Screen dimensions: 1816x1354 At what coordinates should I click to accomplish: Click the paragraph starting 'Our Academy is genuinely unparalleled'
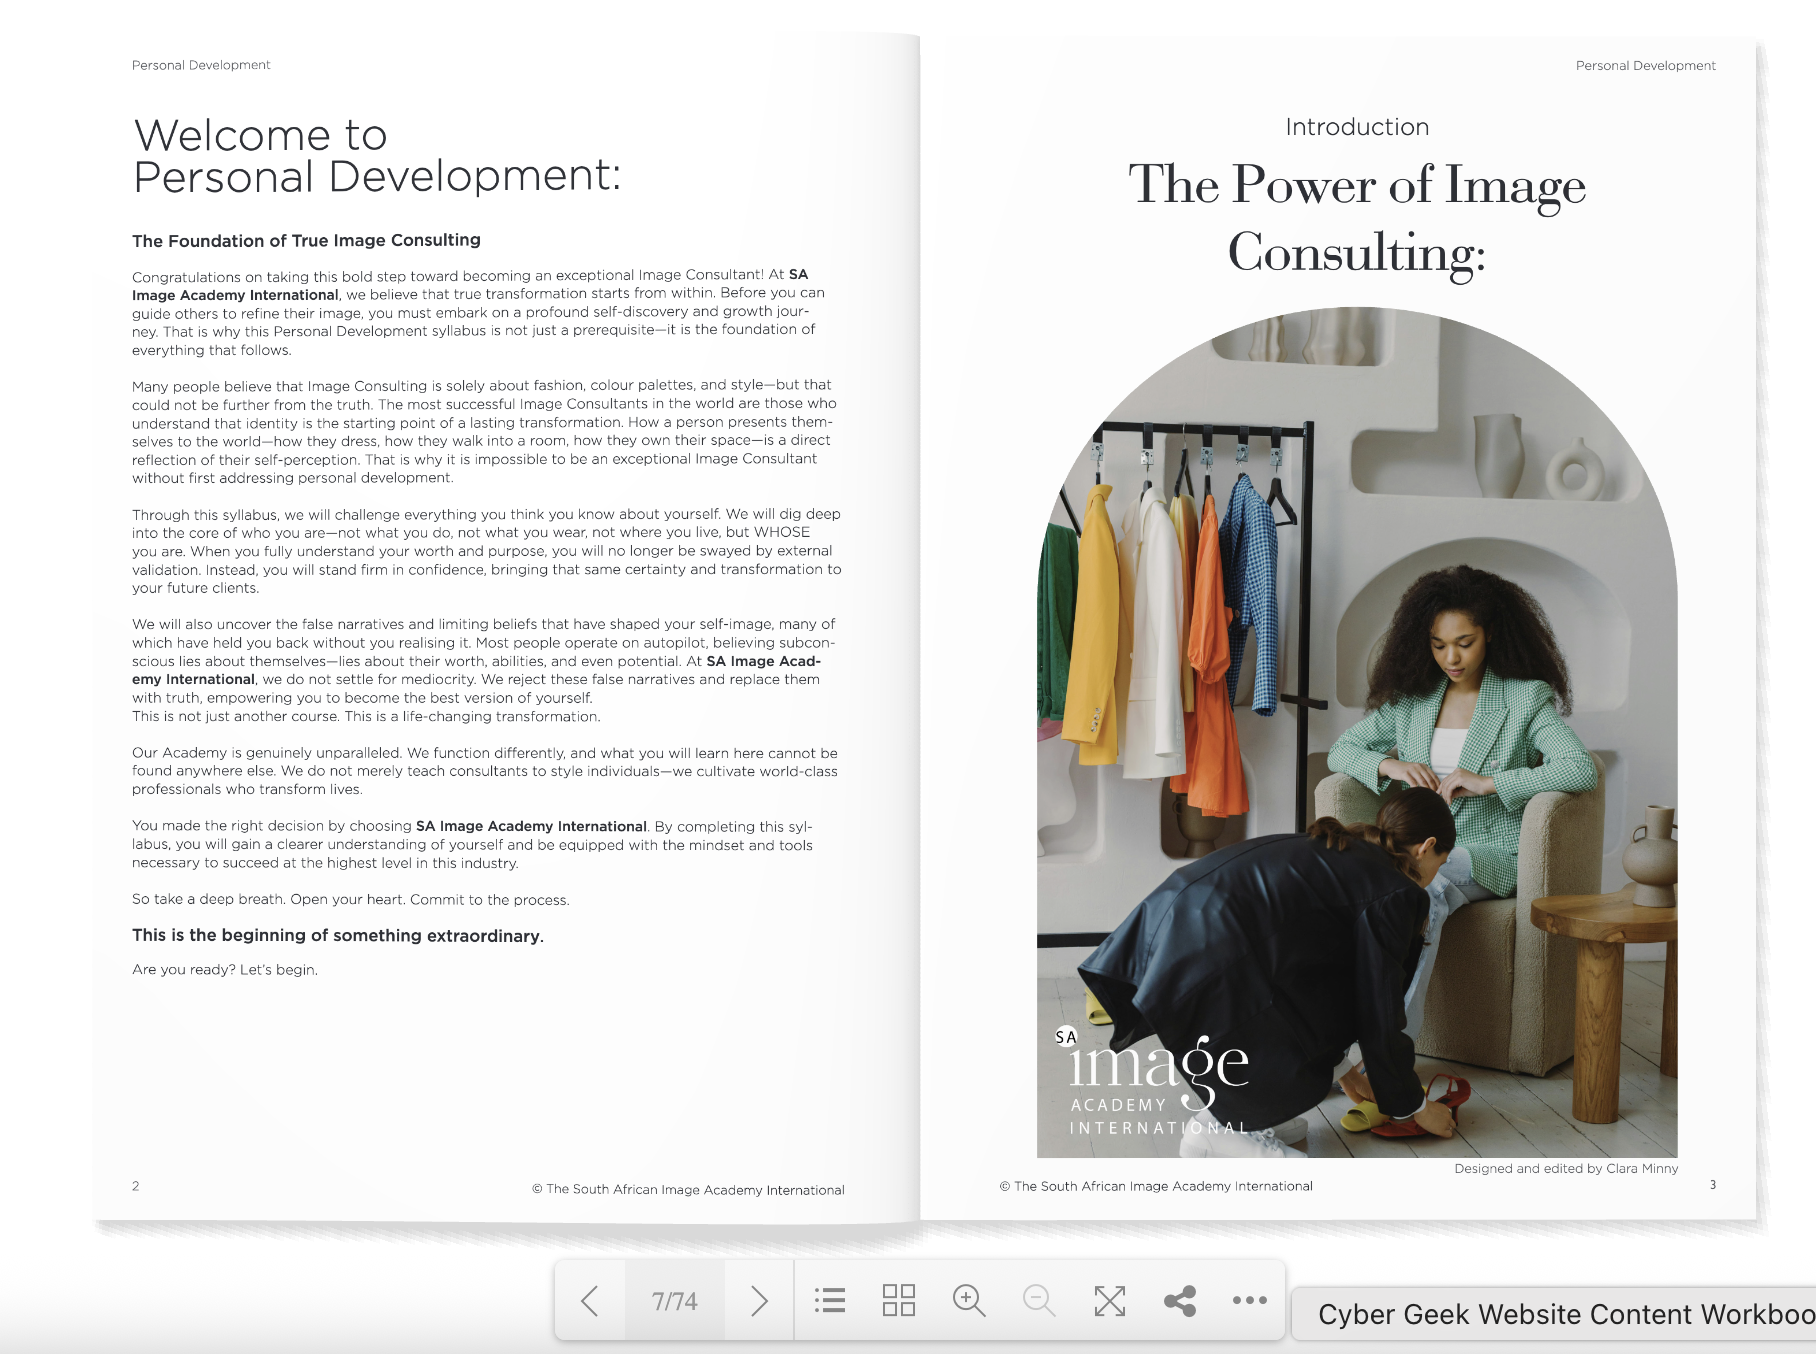(485, 771)
